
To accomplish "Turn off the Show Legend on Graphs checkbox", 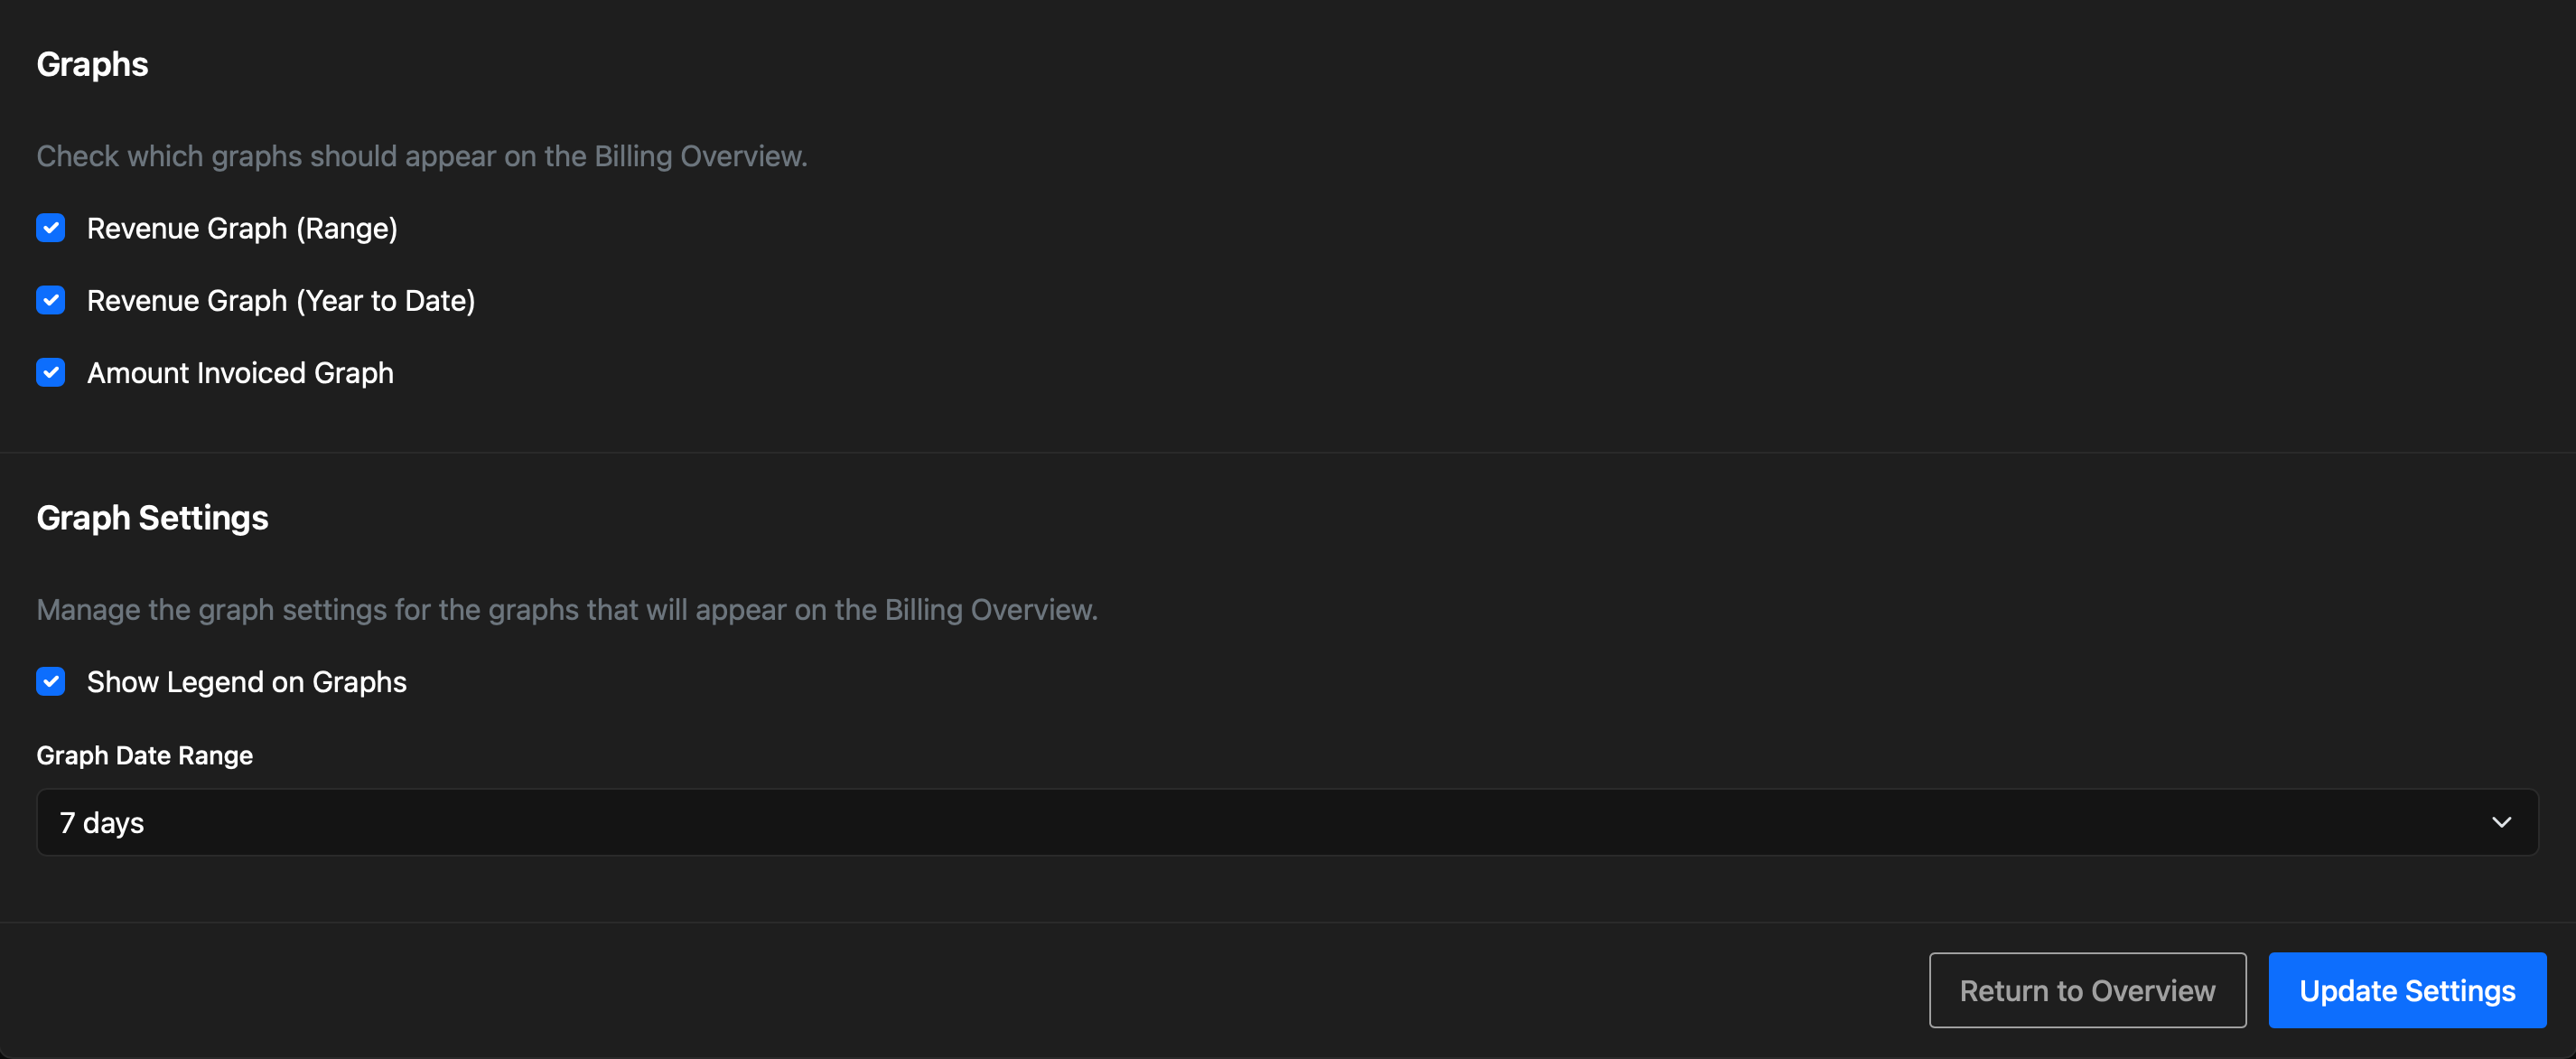I will click(x=51, y=681).
